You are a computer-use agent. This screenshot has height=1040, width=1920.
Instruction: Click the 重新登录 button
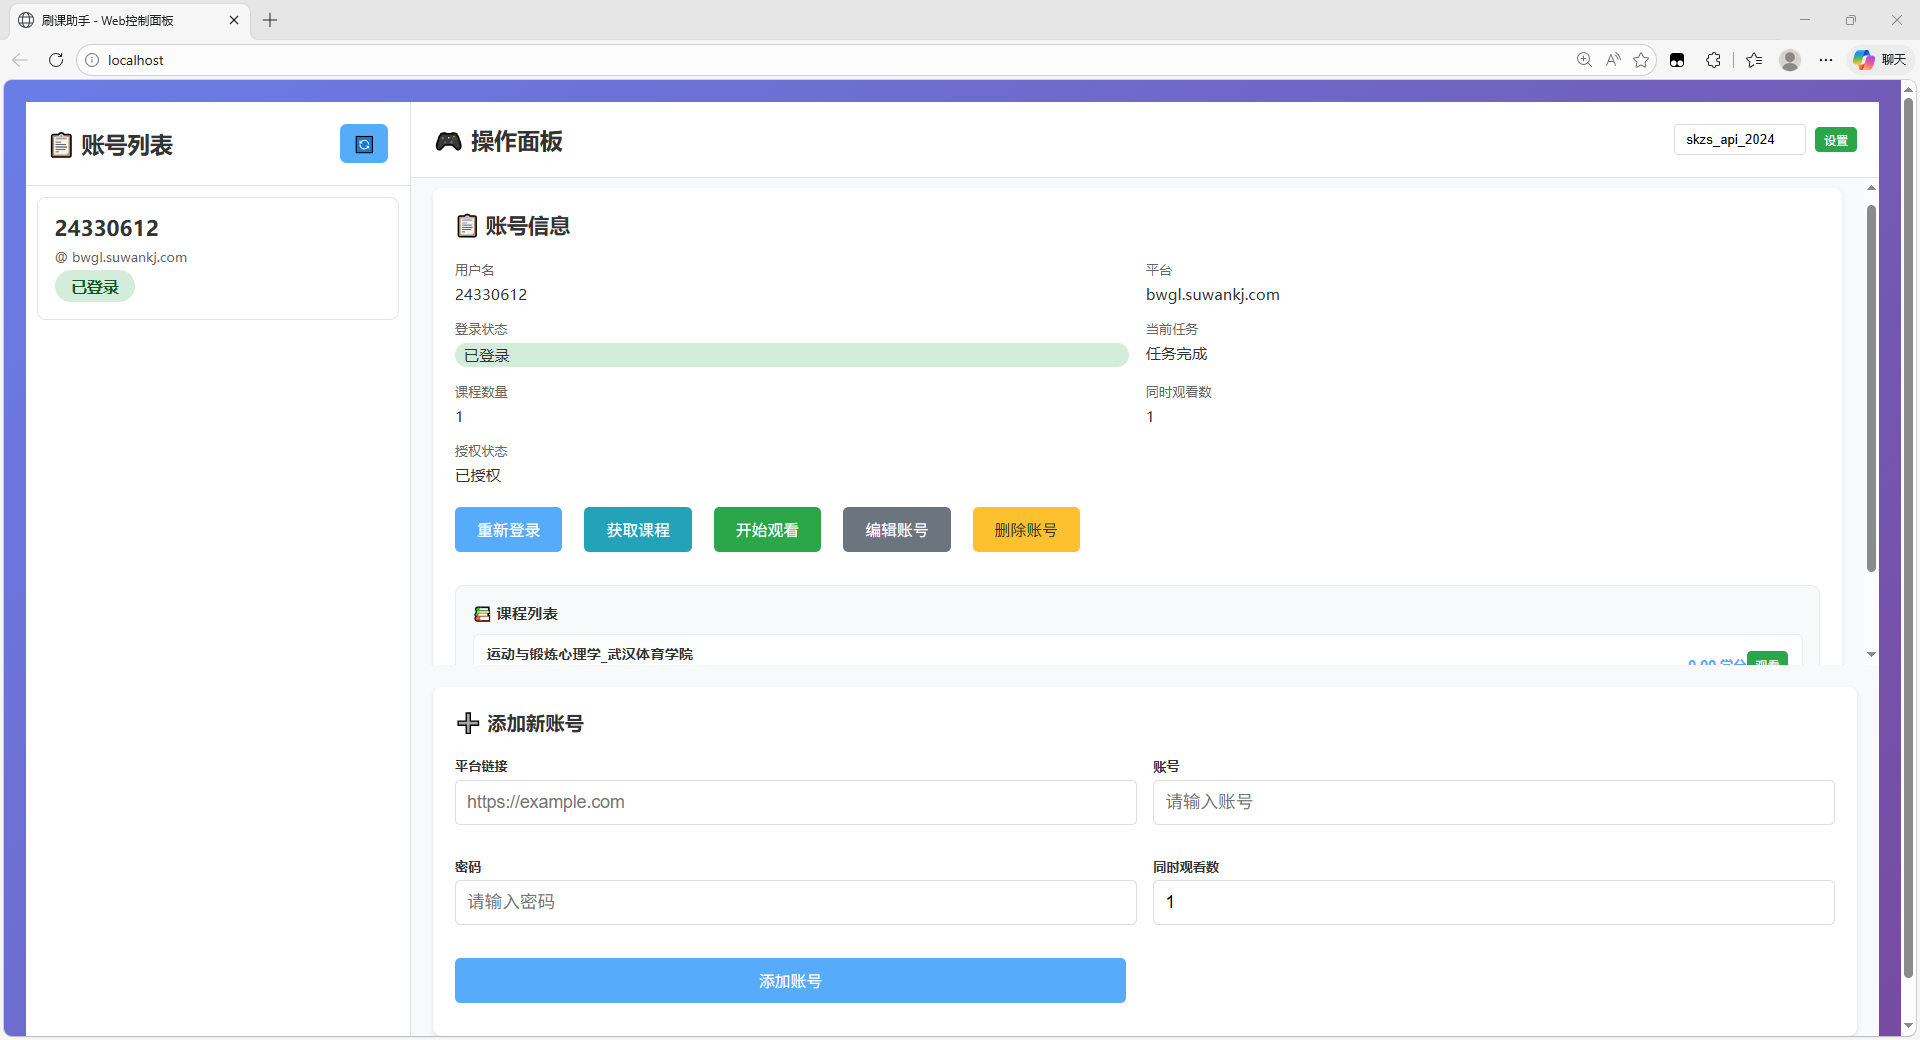(507, 529)
